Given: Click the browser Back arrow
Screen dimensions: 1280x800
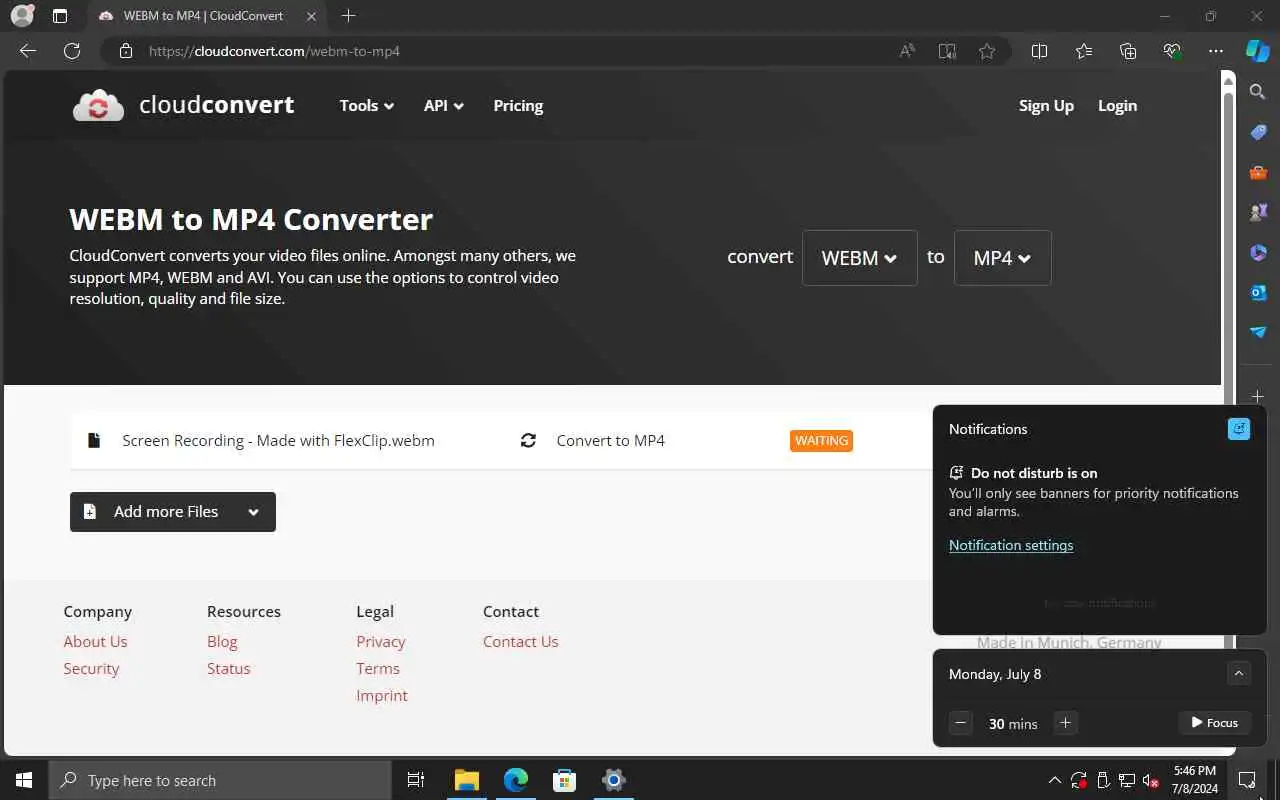Looking at the screenshot, I should pos(28,51).
